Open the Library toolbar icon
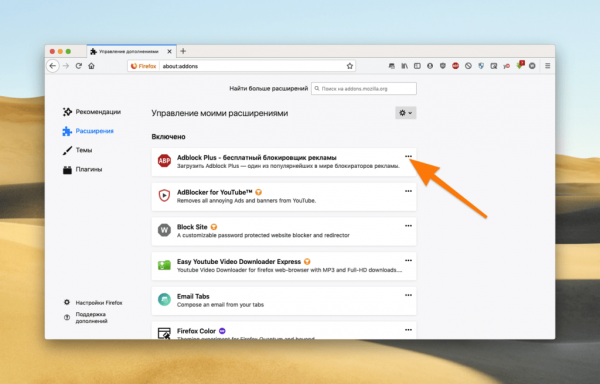600x384 pixels. coord(404,66)
